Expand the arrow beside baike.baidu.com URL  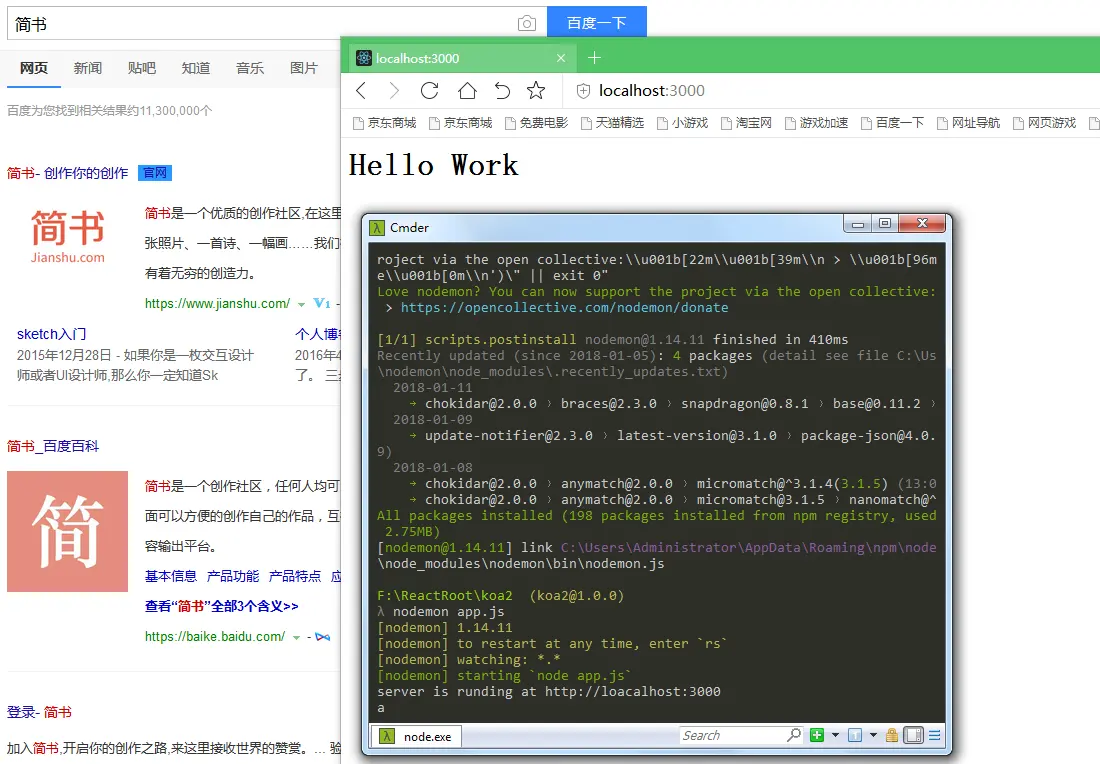point(296,638)
